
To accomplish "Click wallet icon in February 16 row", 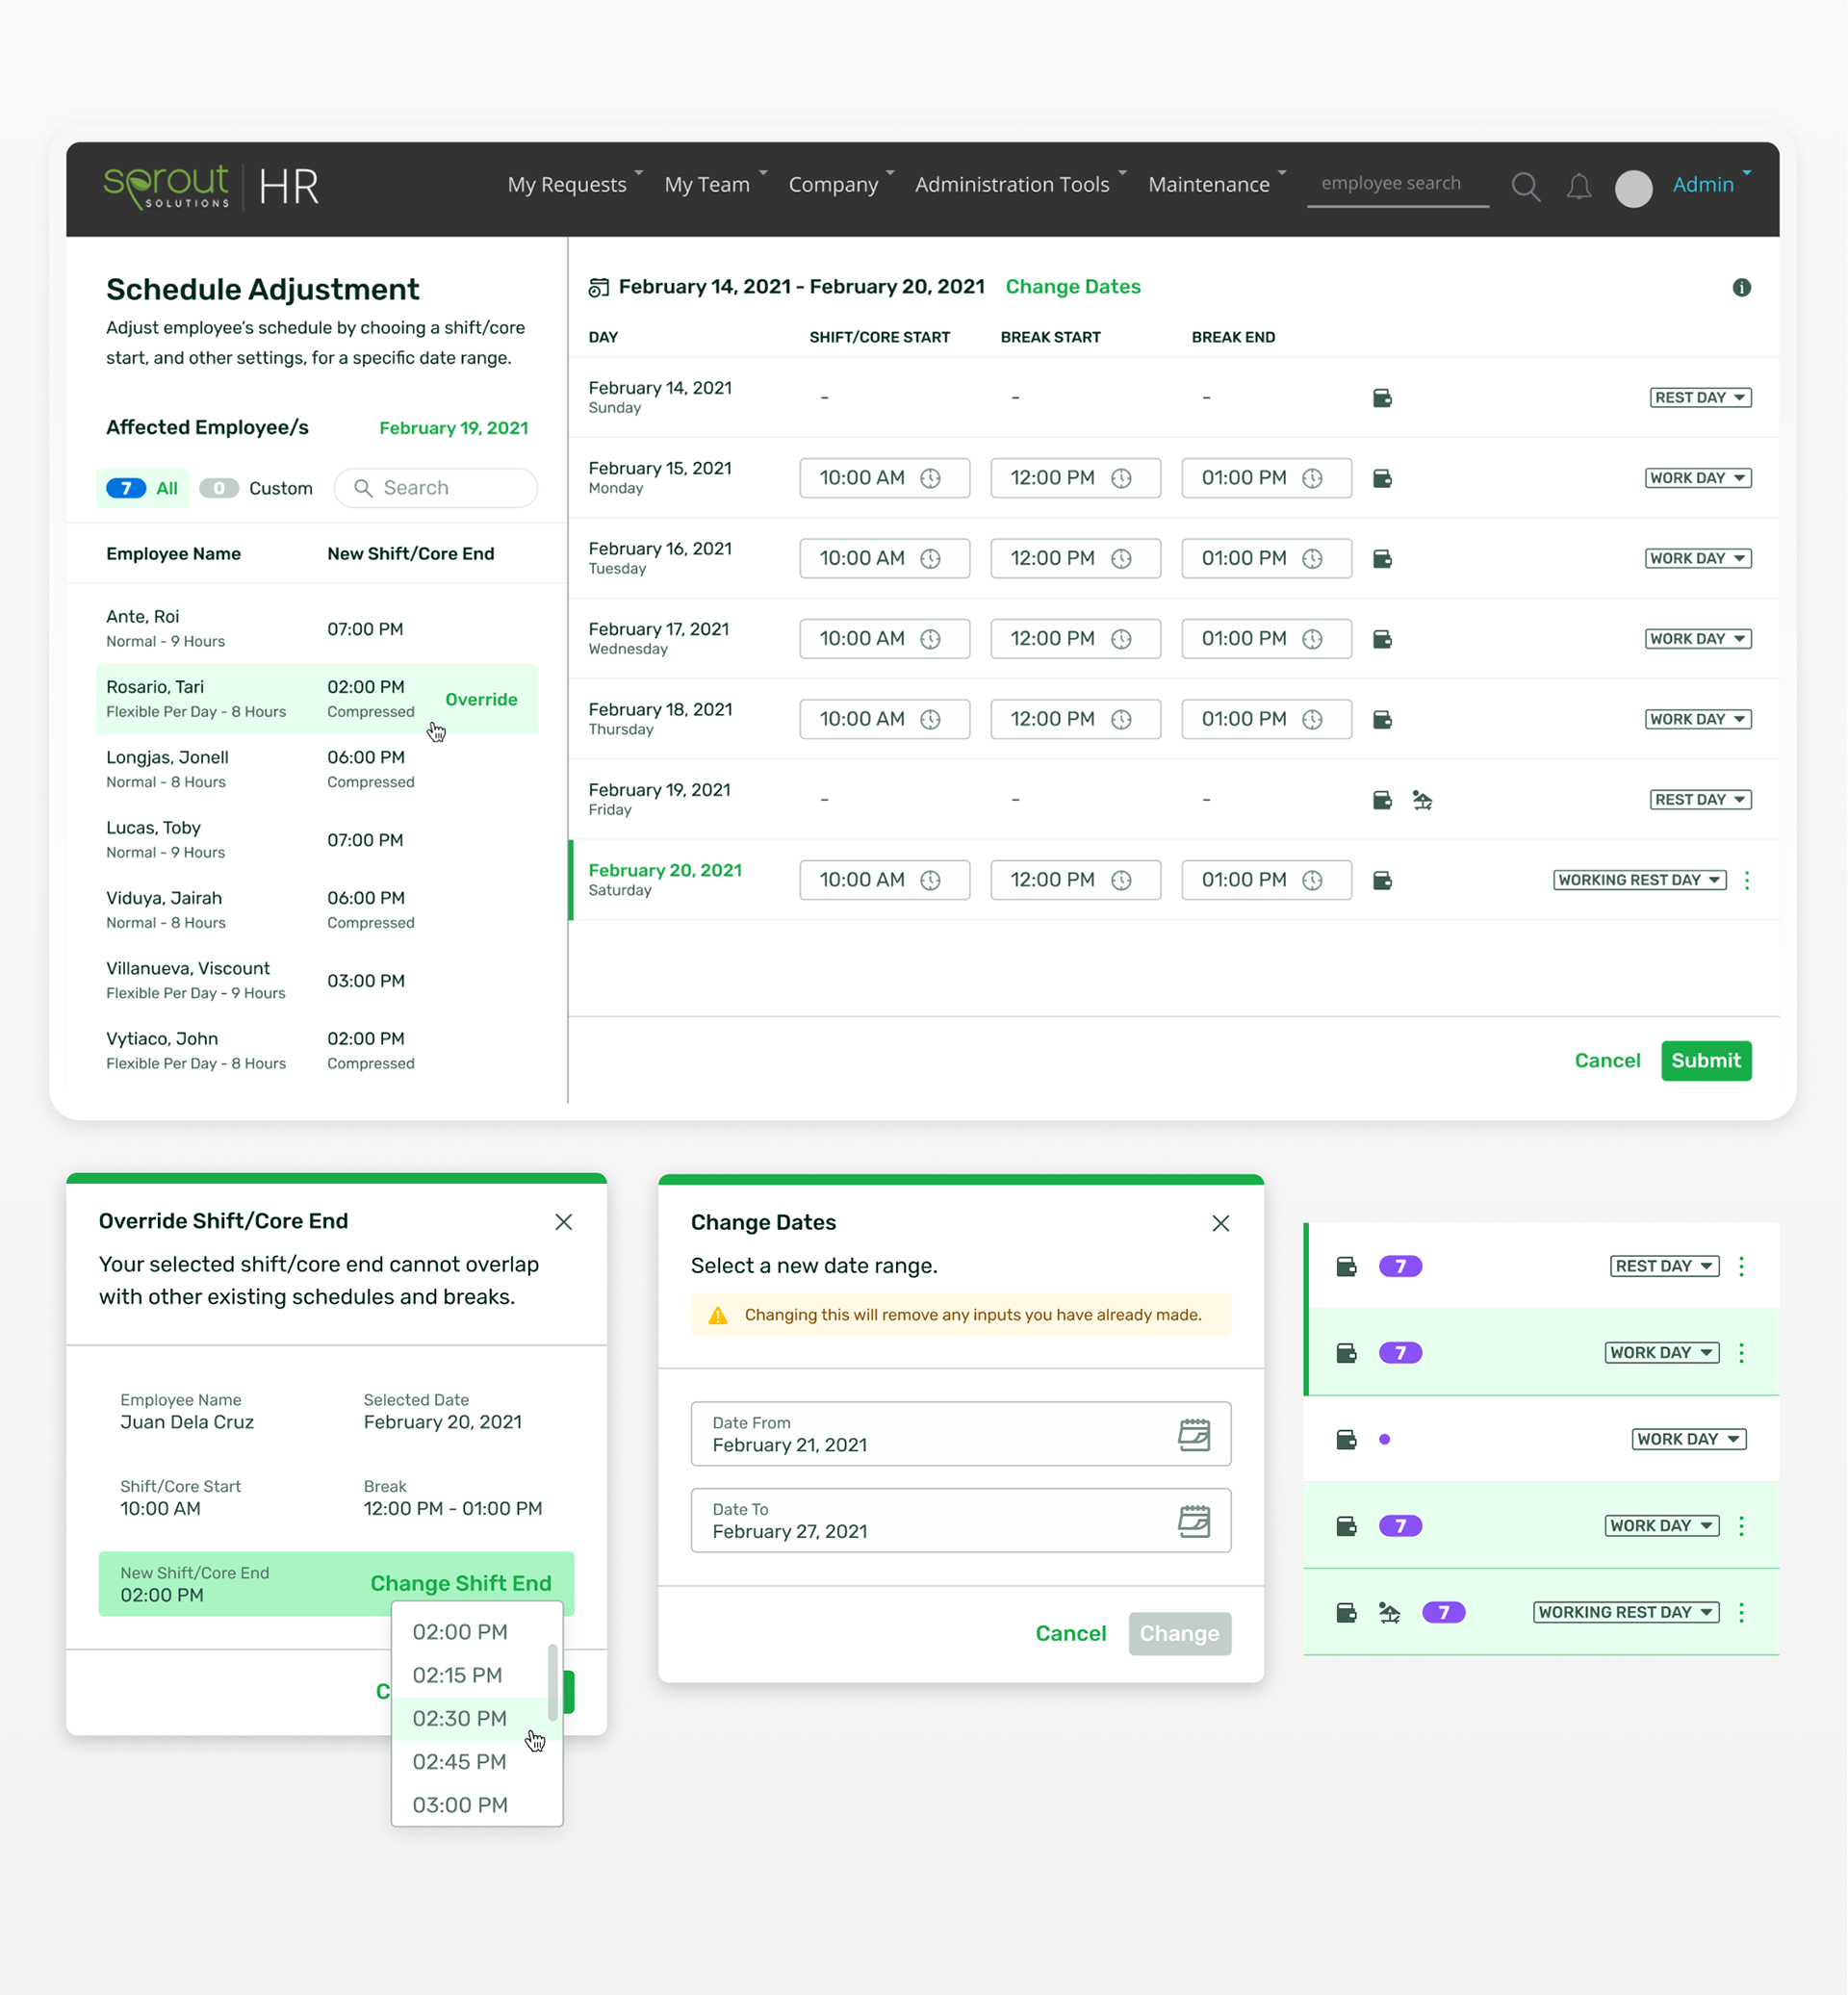I will (x=1382, y=558).
